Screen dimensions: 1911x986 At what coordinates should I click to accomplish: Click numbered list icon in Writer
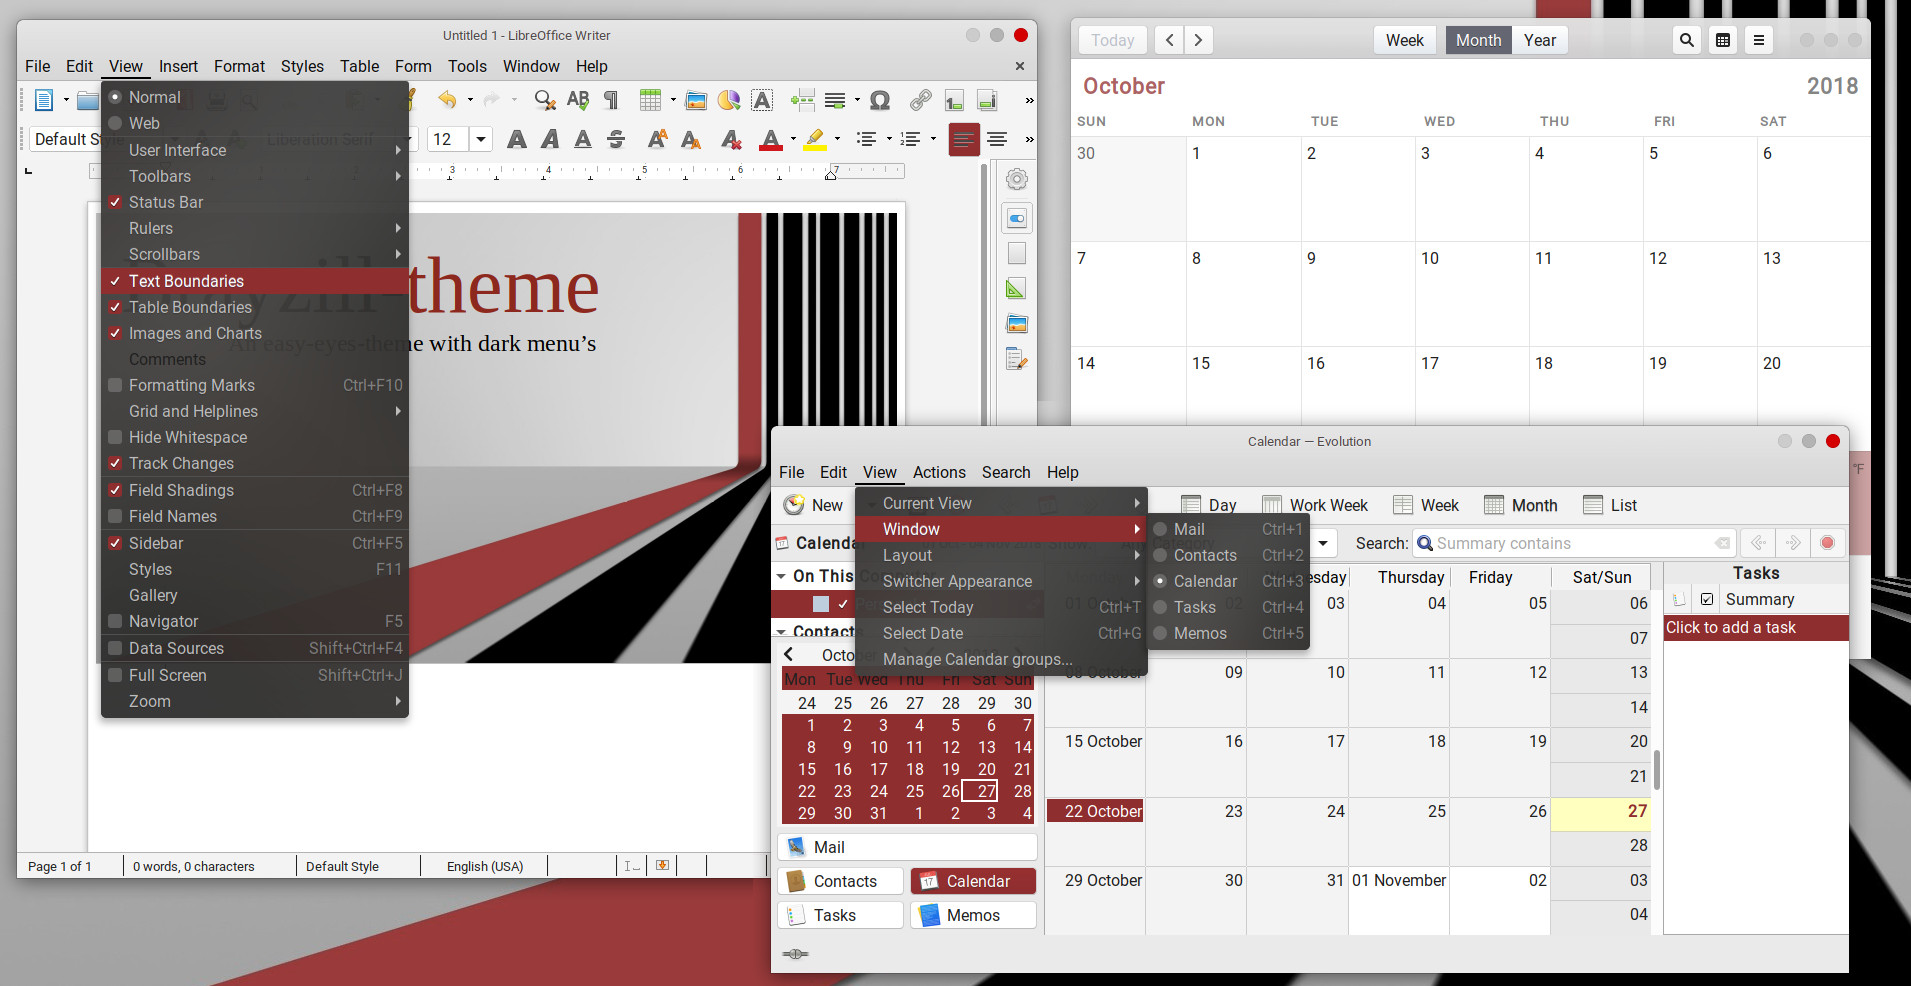click(910, 139)
